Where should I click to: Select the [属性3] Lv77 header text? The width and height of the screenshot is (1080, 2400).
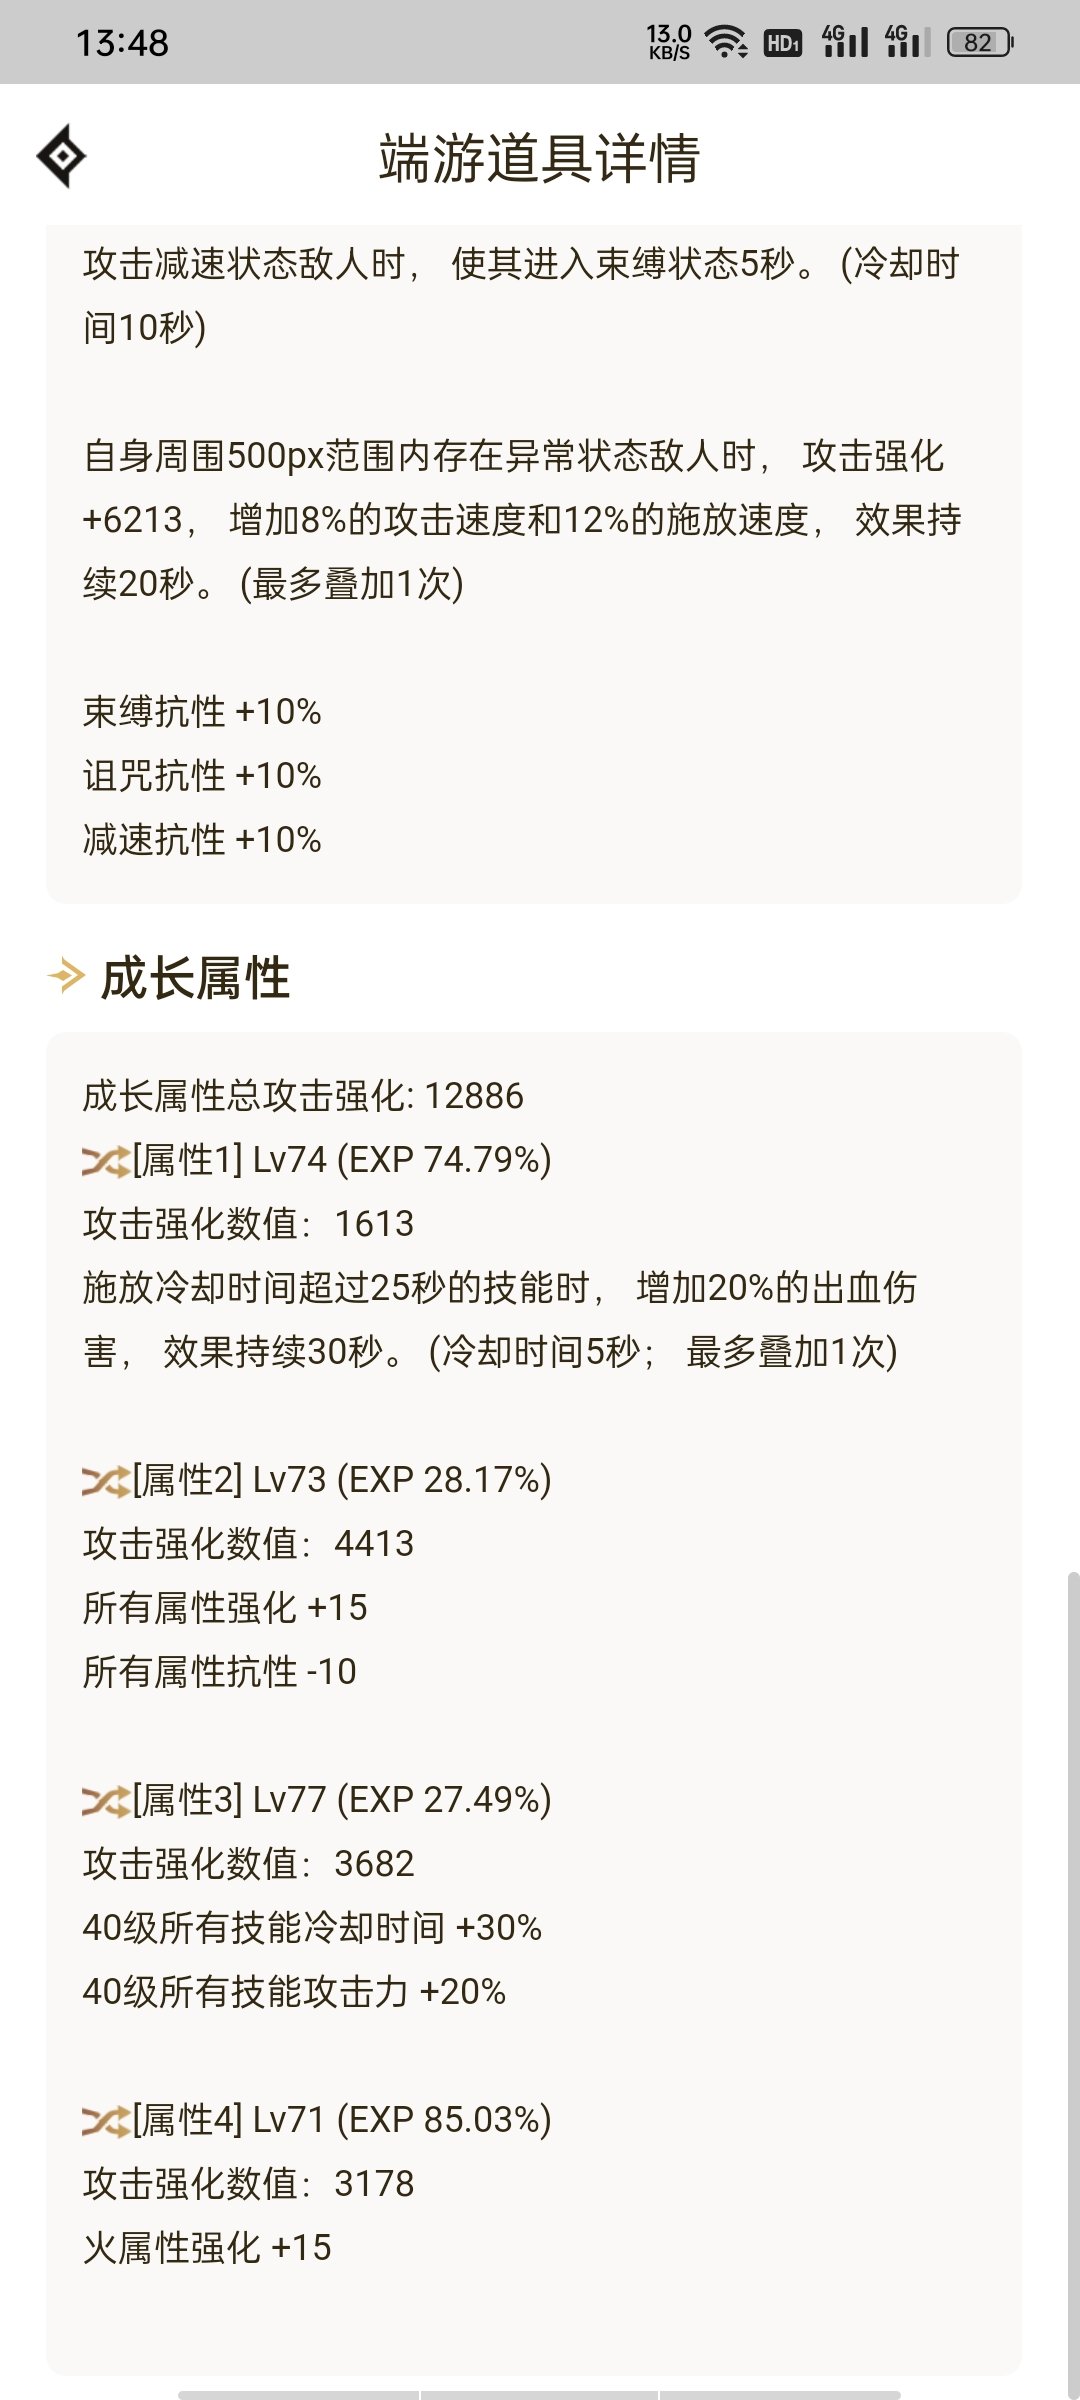point(342,1800)
